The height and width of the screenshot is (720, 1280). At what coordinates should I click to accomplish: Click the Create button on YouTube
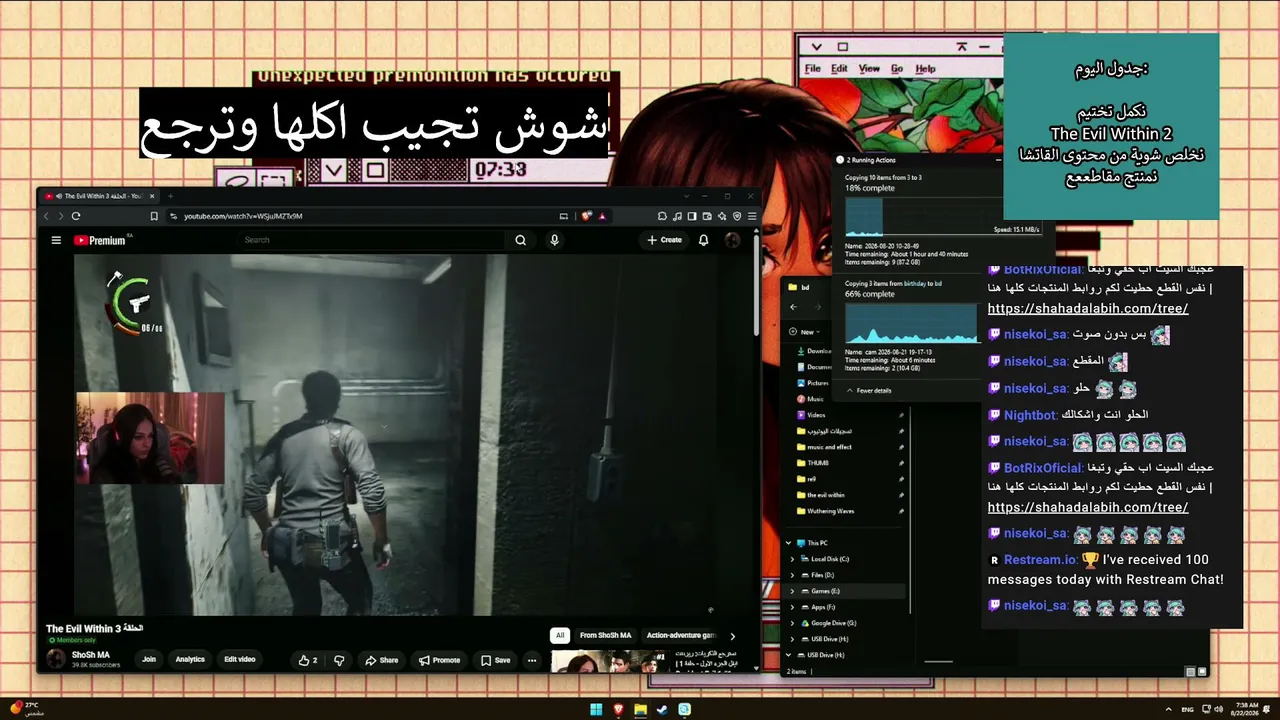pos(664,240)
